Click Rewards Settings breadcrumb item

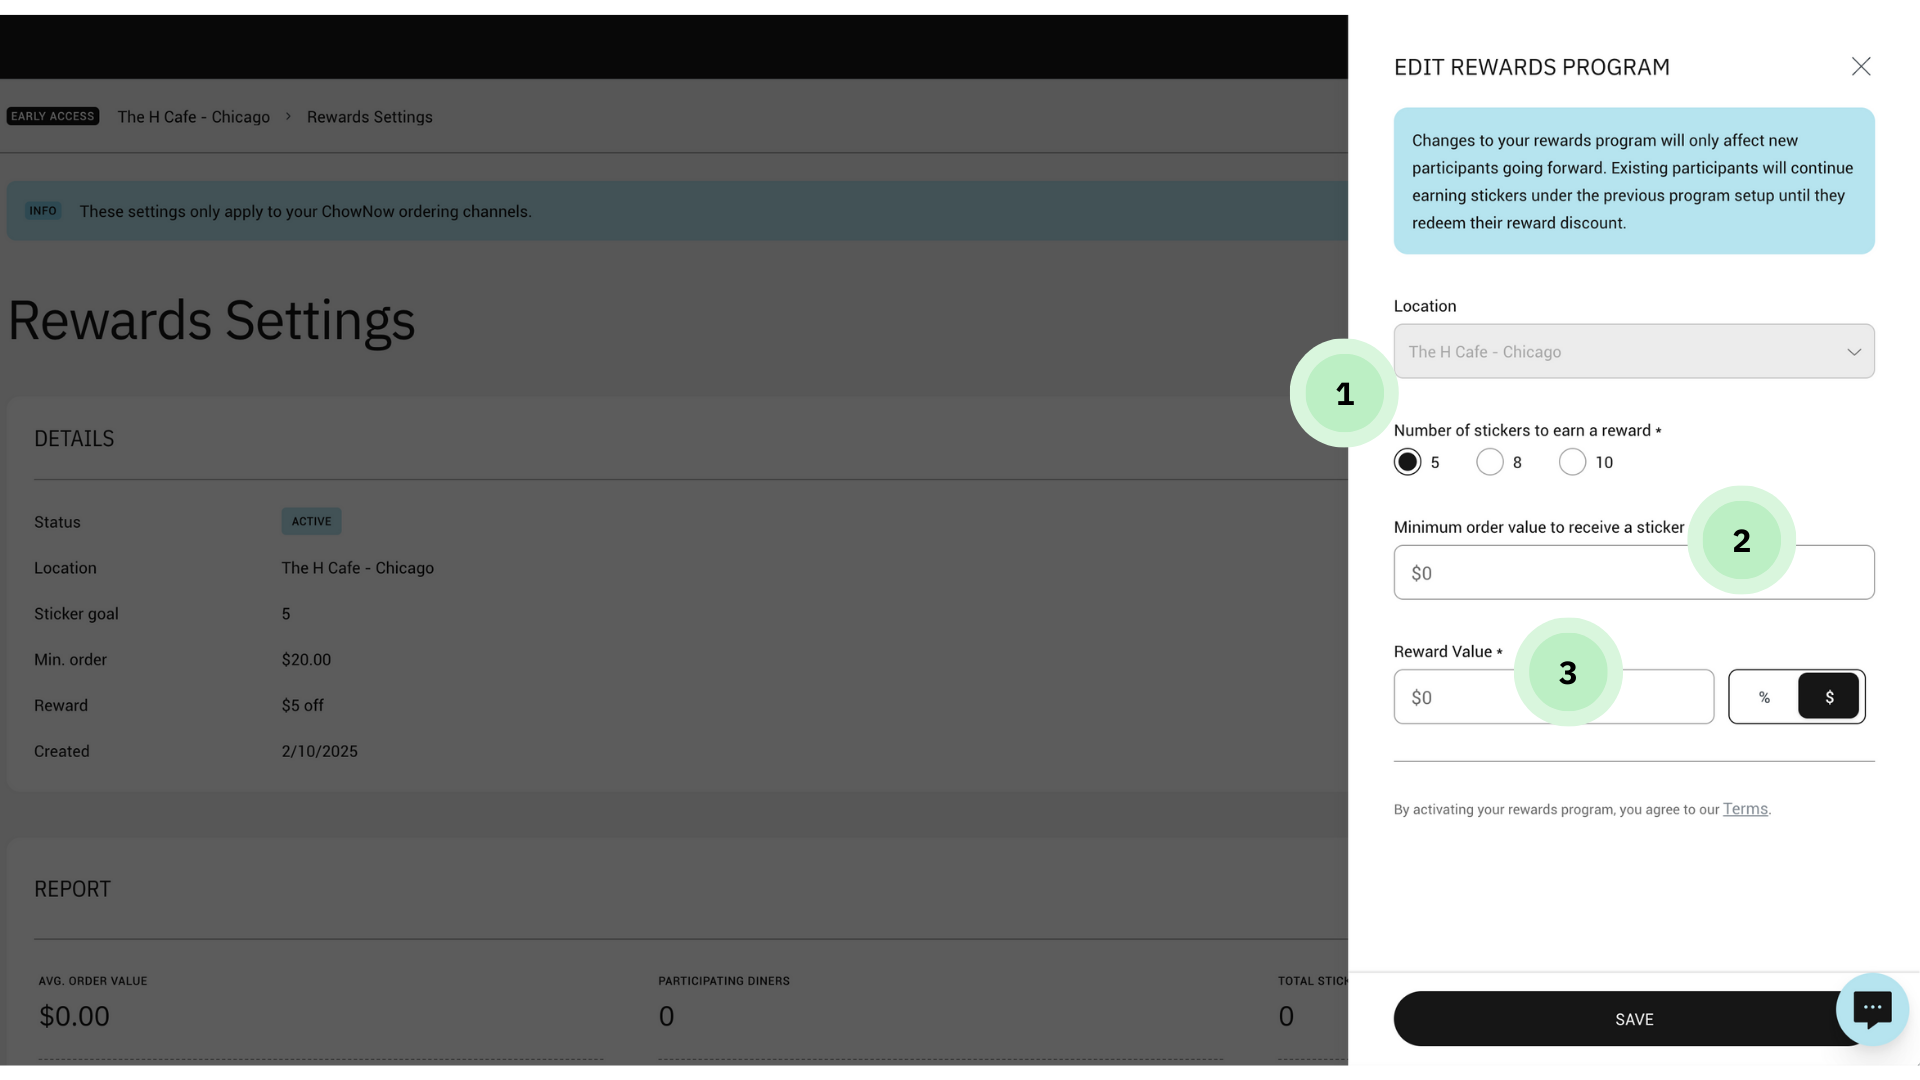[369, 117]
